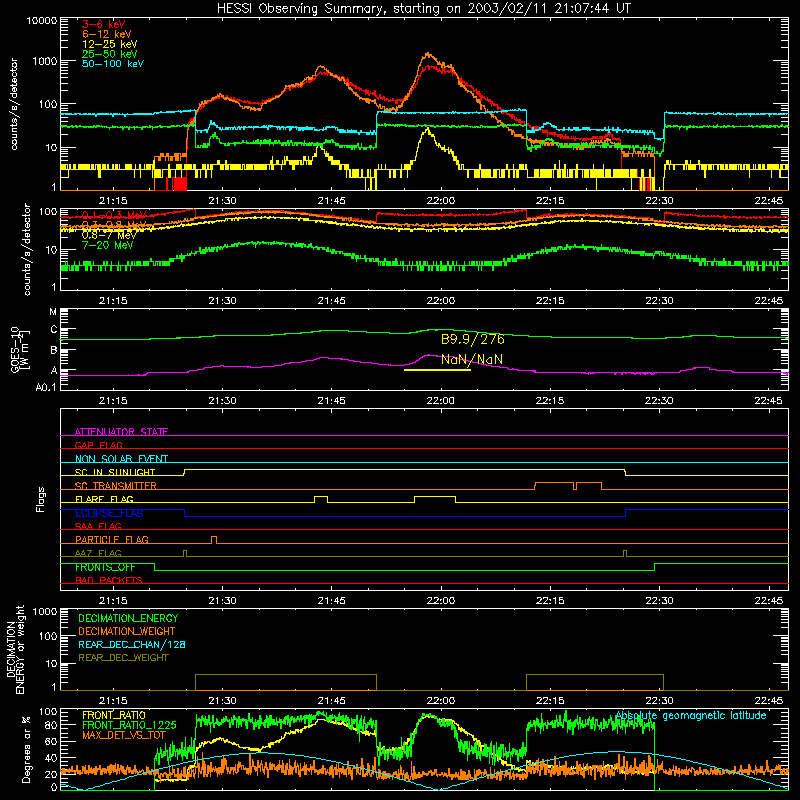Click the top panel counts/s/detector axis title
This screenshot has height=800, width=800.
pyautogui.click(x=14, y=104)
